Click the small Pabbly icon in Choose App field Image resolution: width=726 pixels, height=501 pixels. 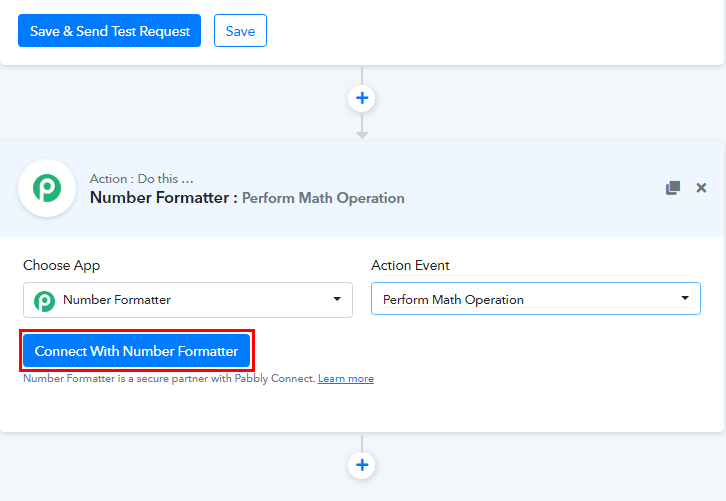point(44,301)
